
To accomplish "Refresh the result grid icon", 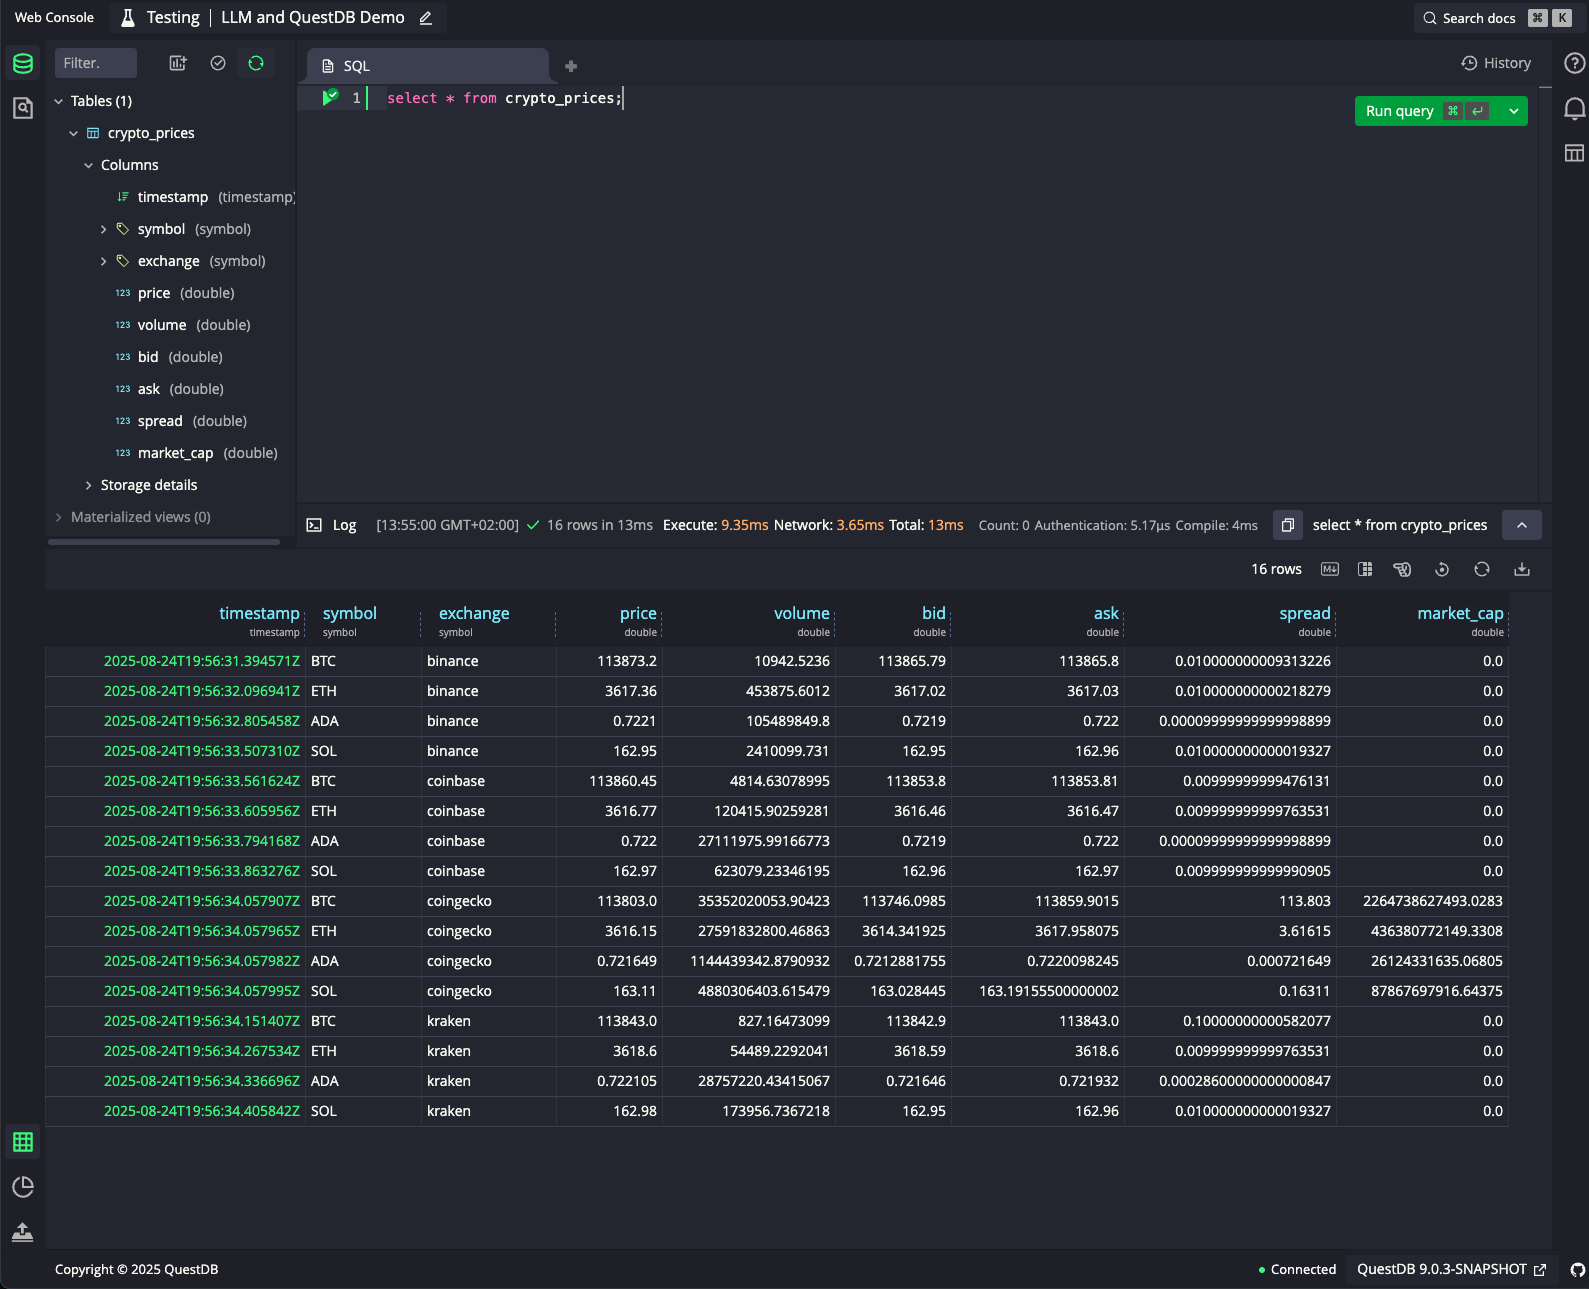I will [x=1482, y=569].
